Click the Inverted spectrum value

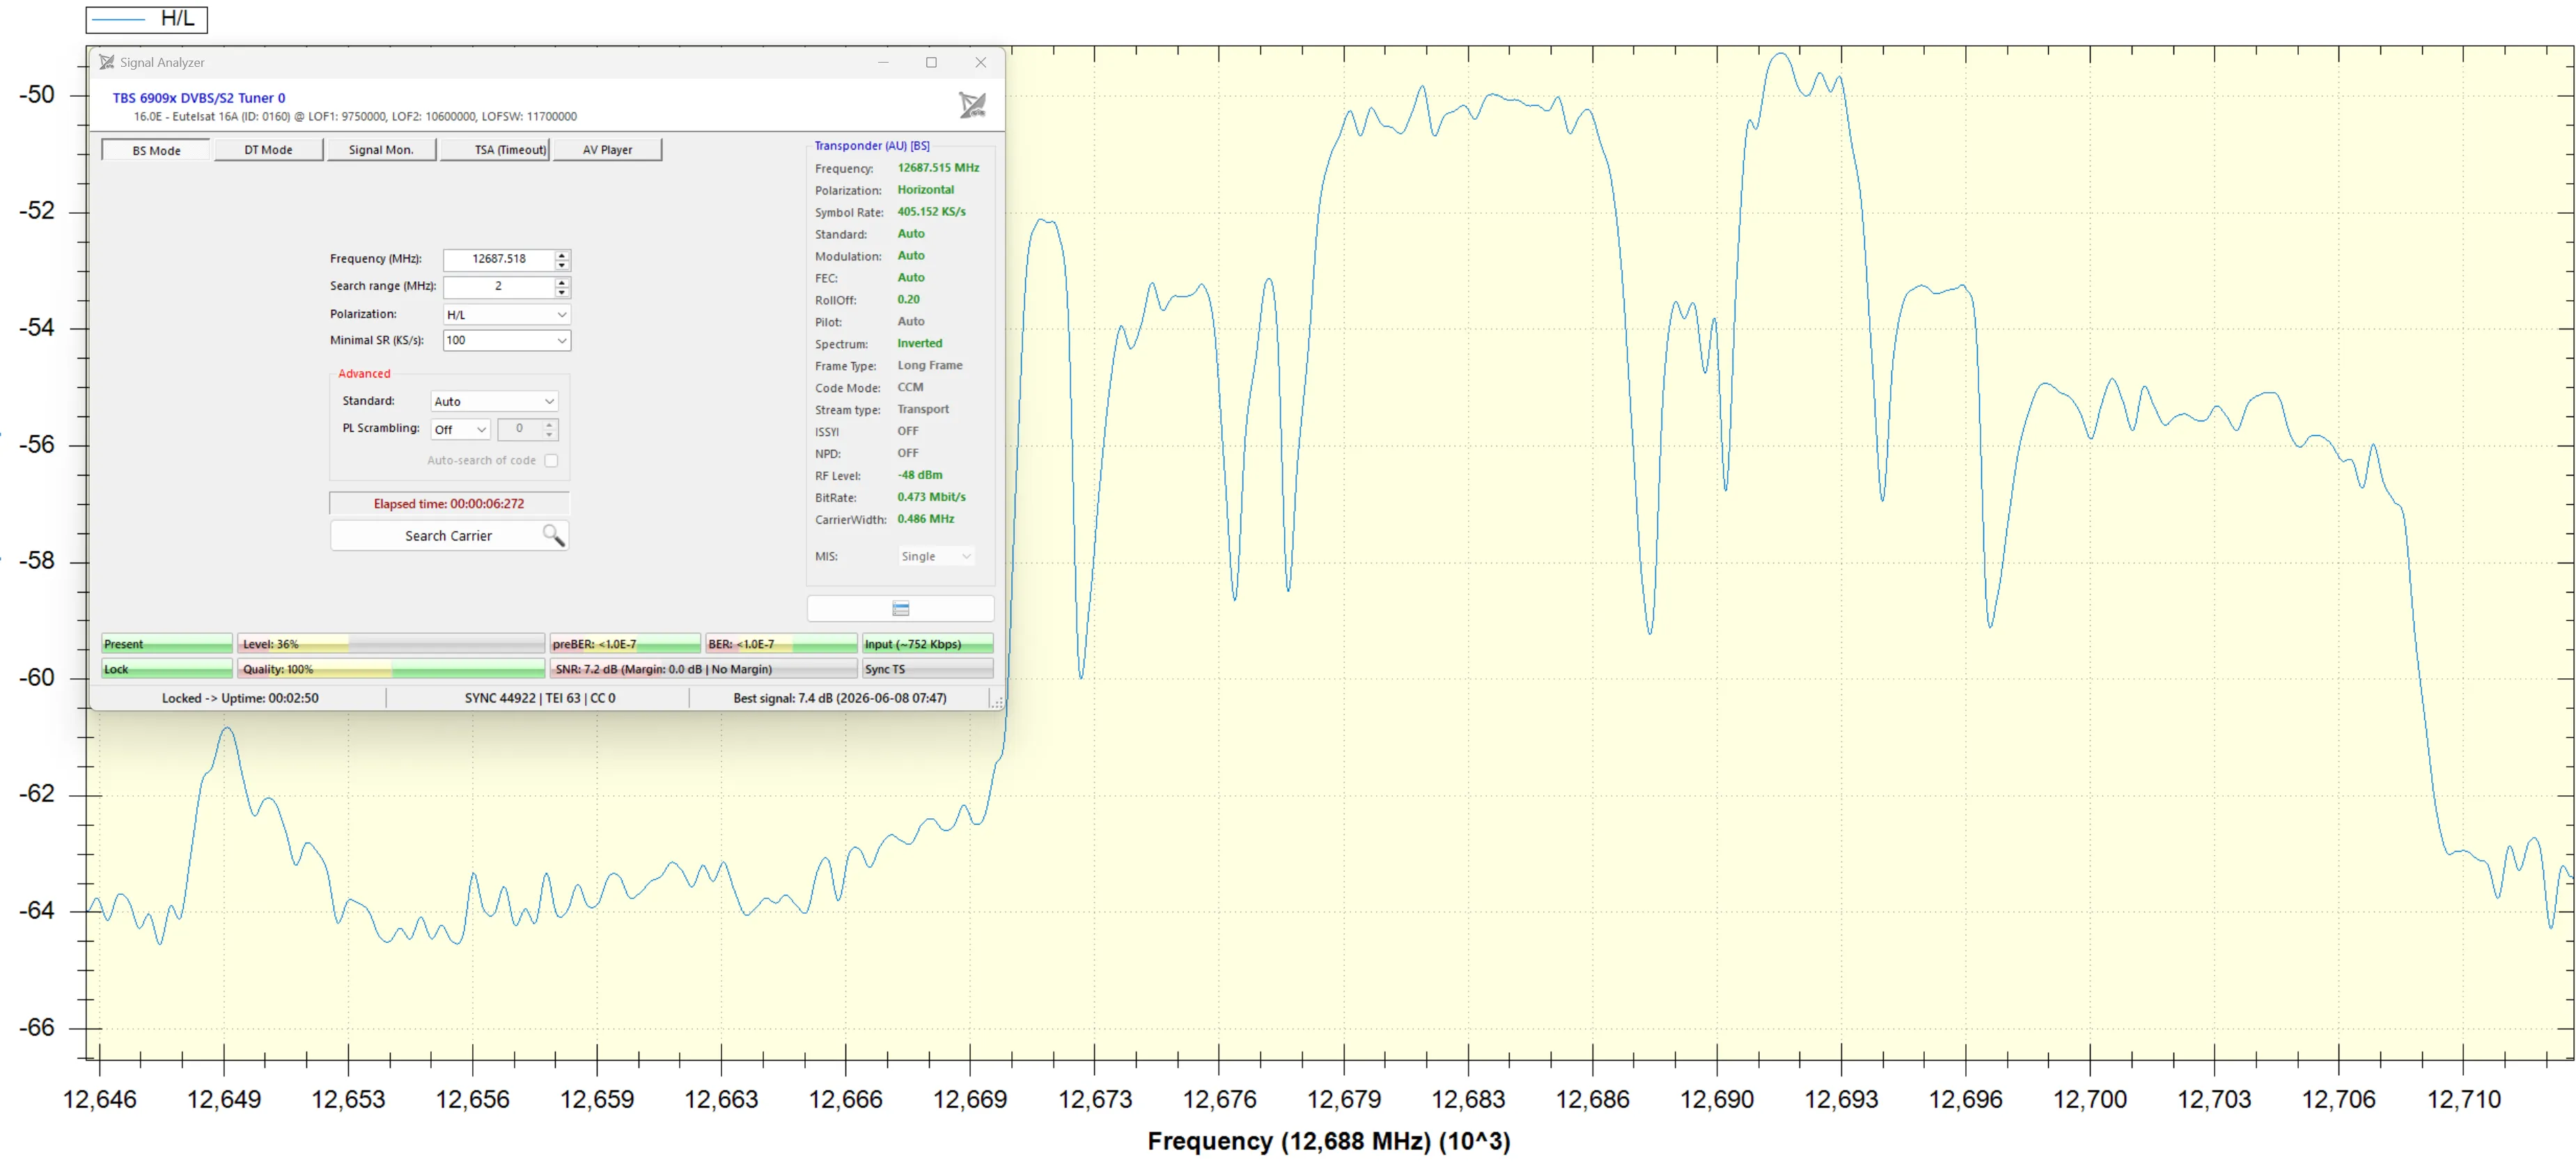point(919,343)
